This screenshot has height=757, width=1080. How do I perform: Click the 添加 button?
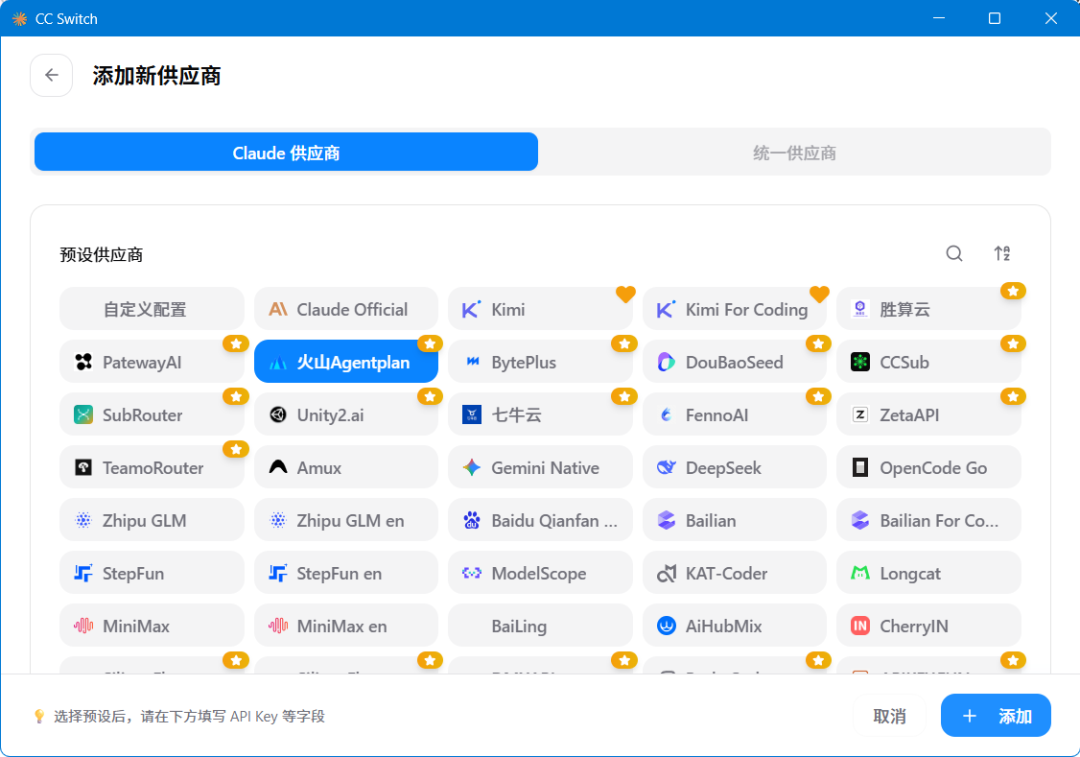pyautogui.click(x=995, y=716)
